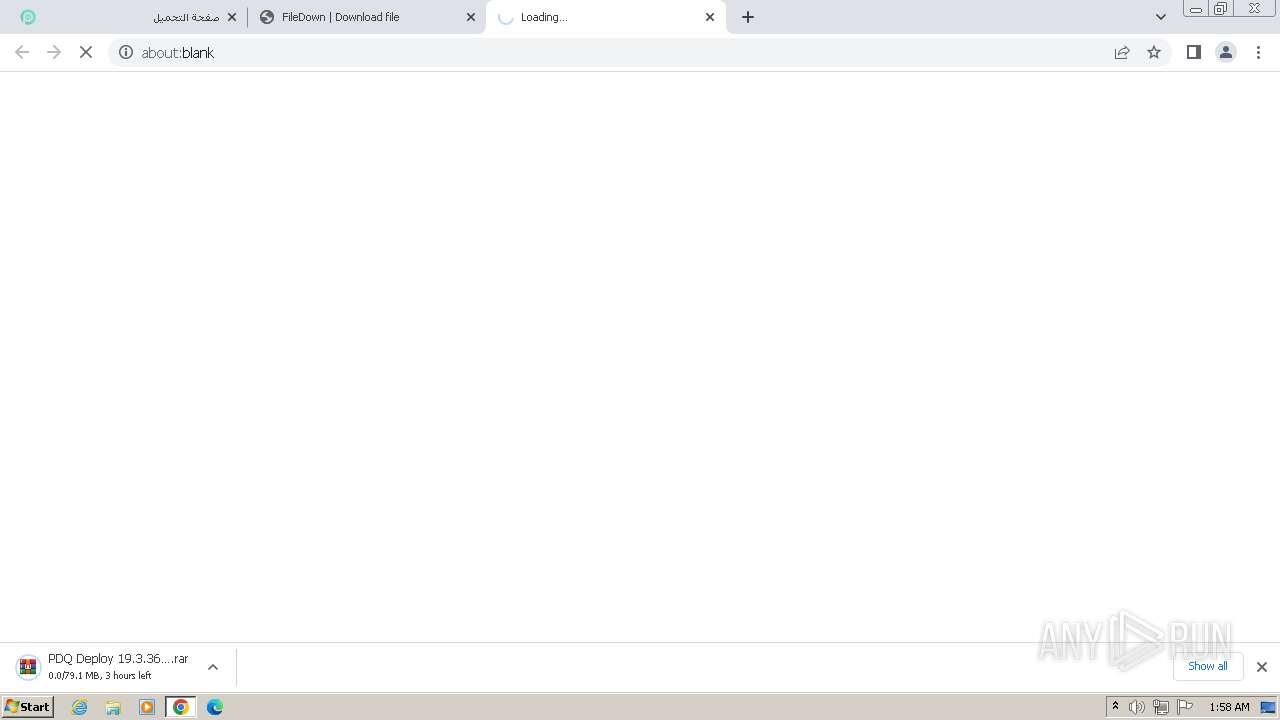Screen dimensions: 1280x720
Task: Show hidden system tray icons
Action: 1115,707
